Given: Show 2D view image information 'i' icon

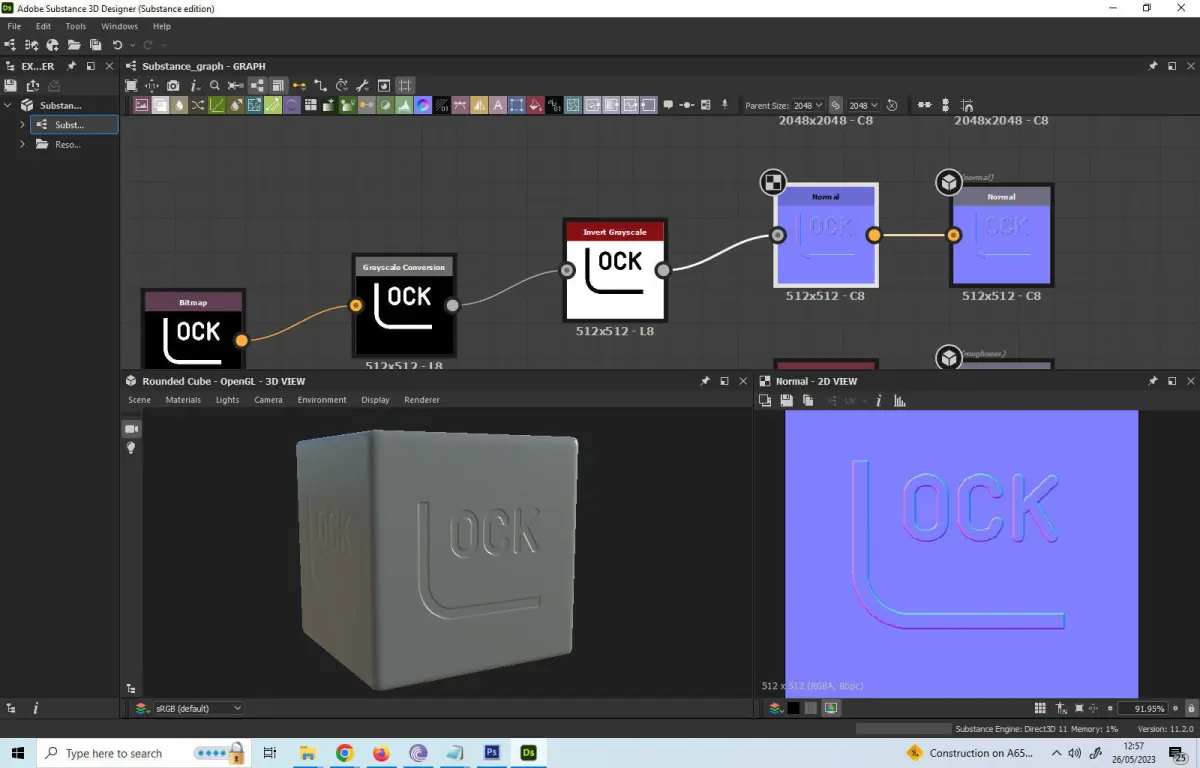Looking at the screenshot, I should coord(879,401).
